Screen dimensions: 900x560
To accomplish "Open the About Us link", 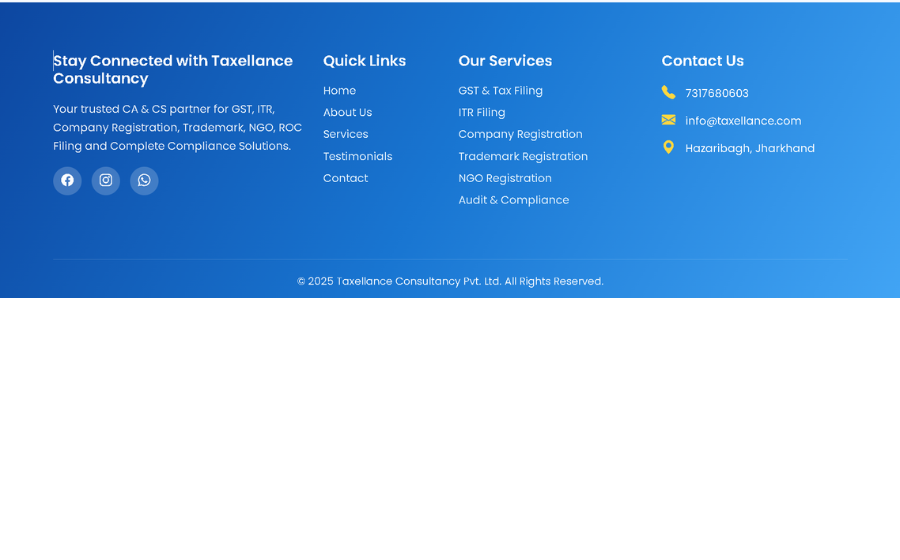I will [347, 113].
